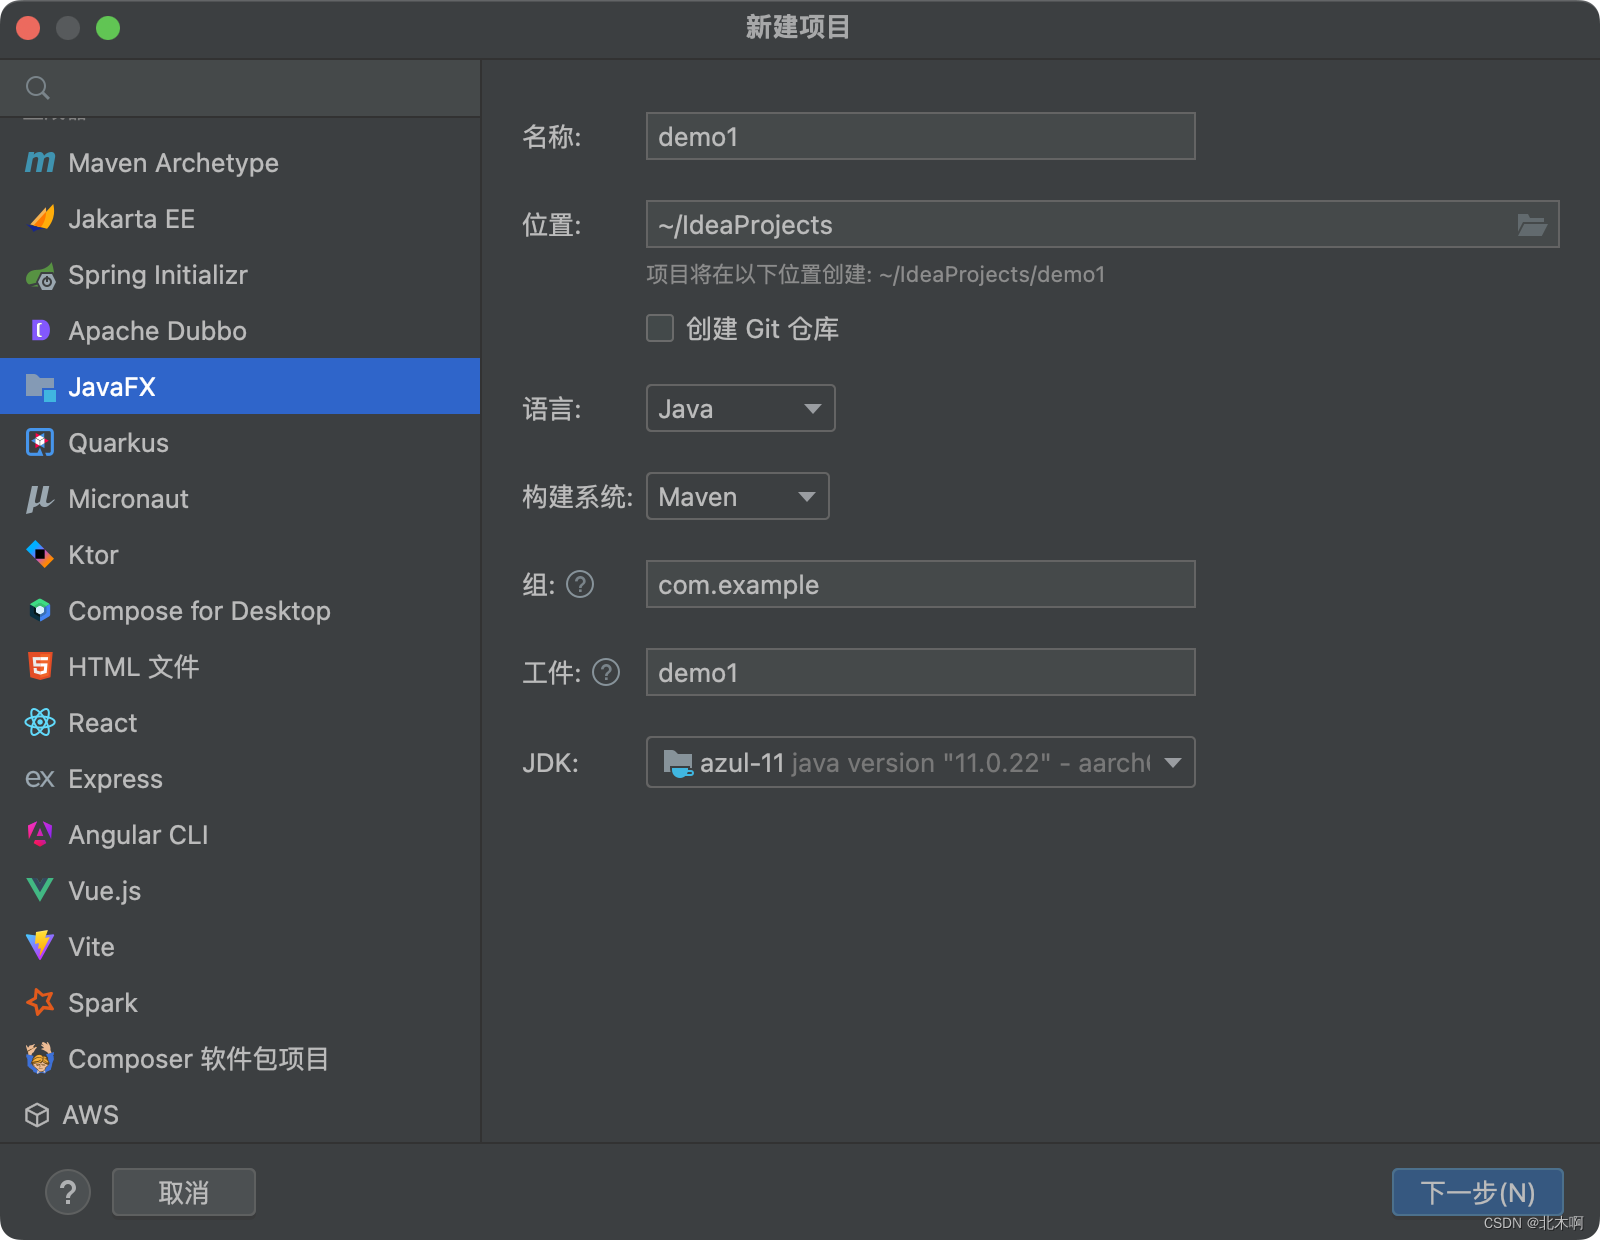Select the Jakarta EE list item
This screenshot has width=1600, height=1240.
(240, 218)
